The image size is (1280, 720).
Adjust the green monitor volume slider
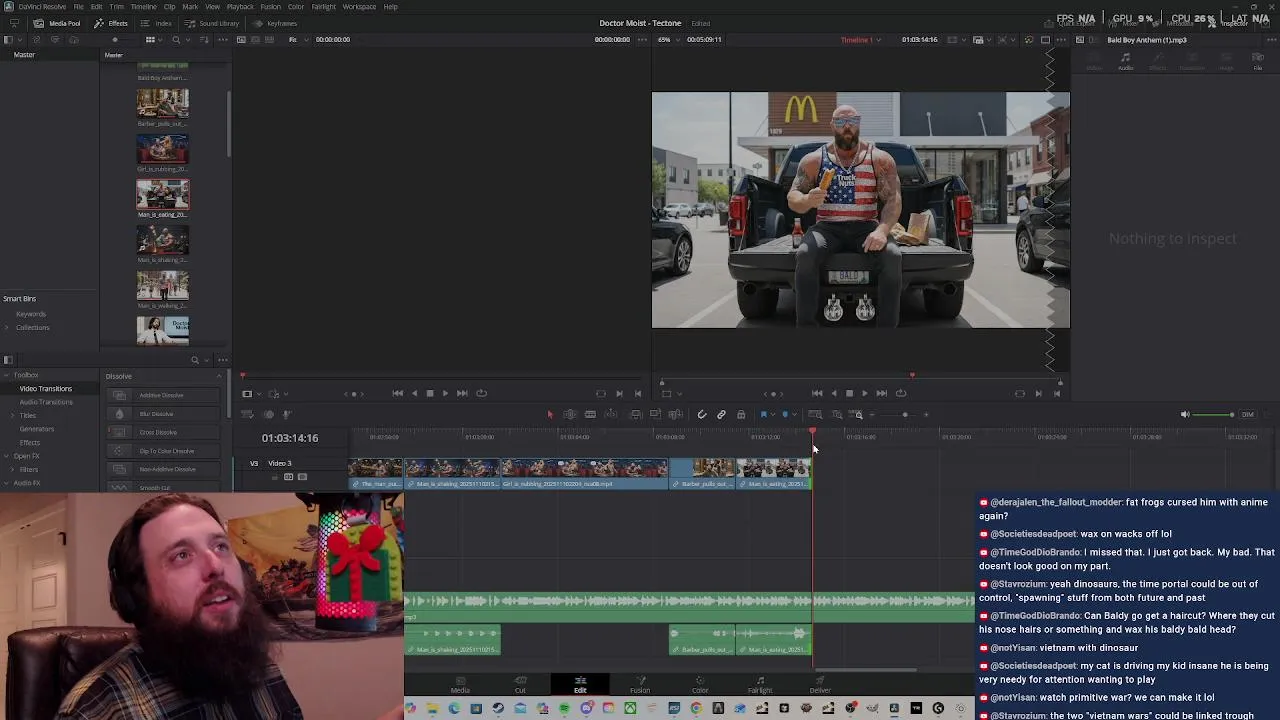point(1214,414)
